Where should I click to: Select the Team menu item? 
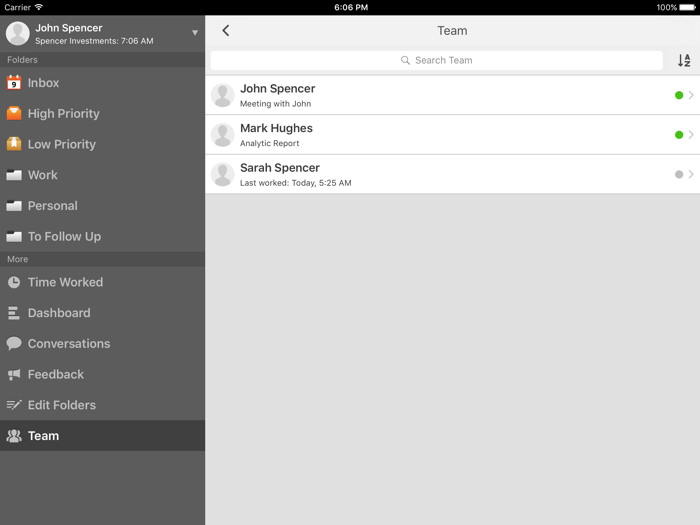(x=102, y=436)
